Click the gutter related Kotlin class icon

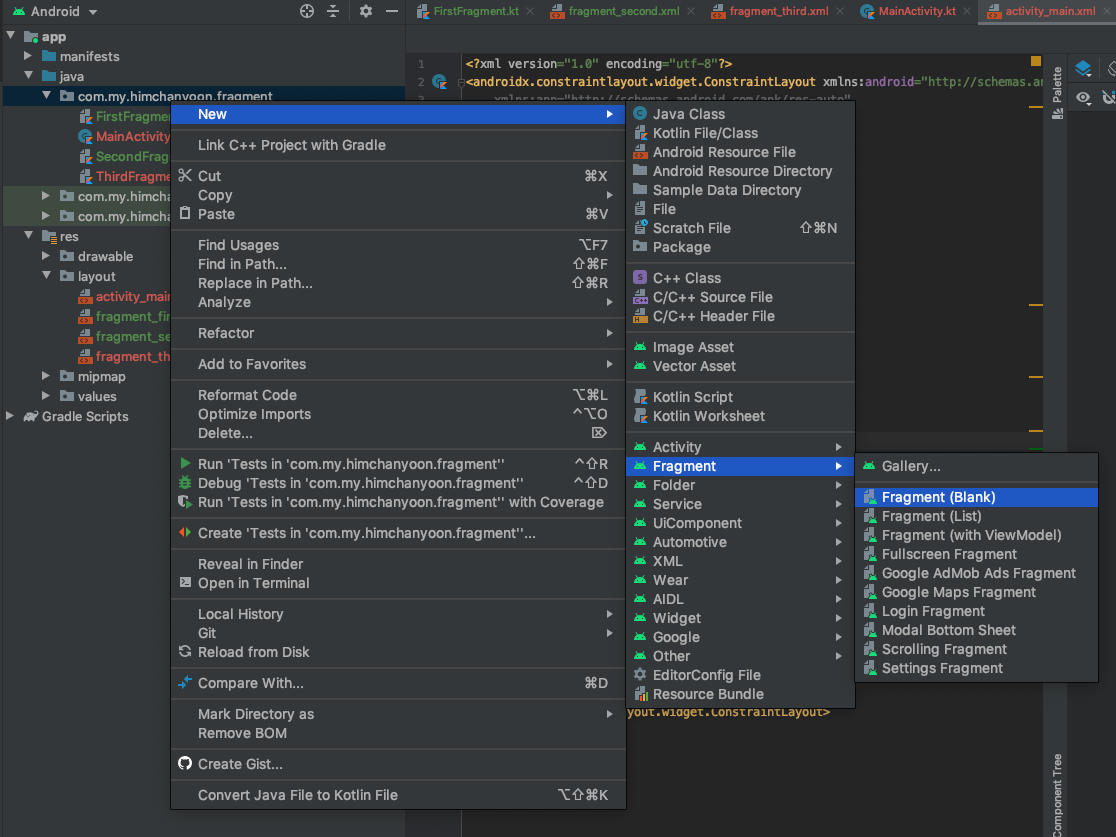click(440, 82)
